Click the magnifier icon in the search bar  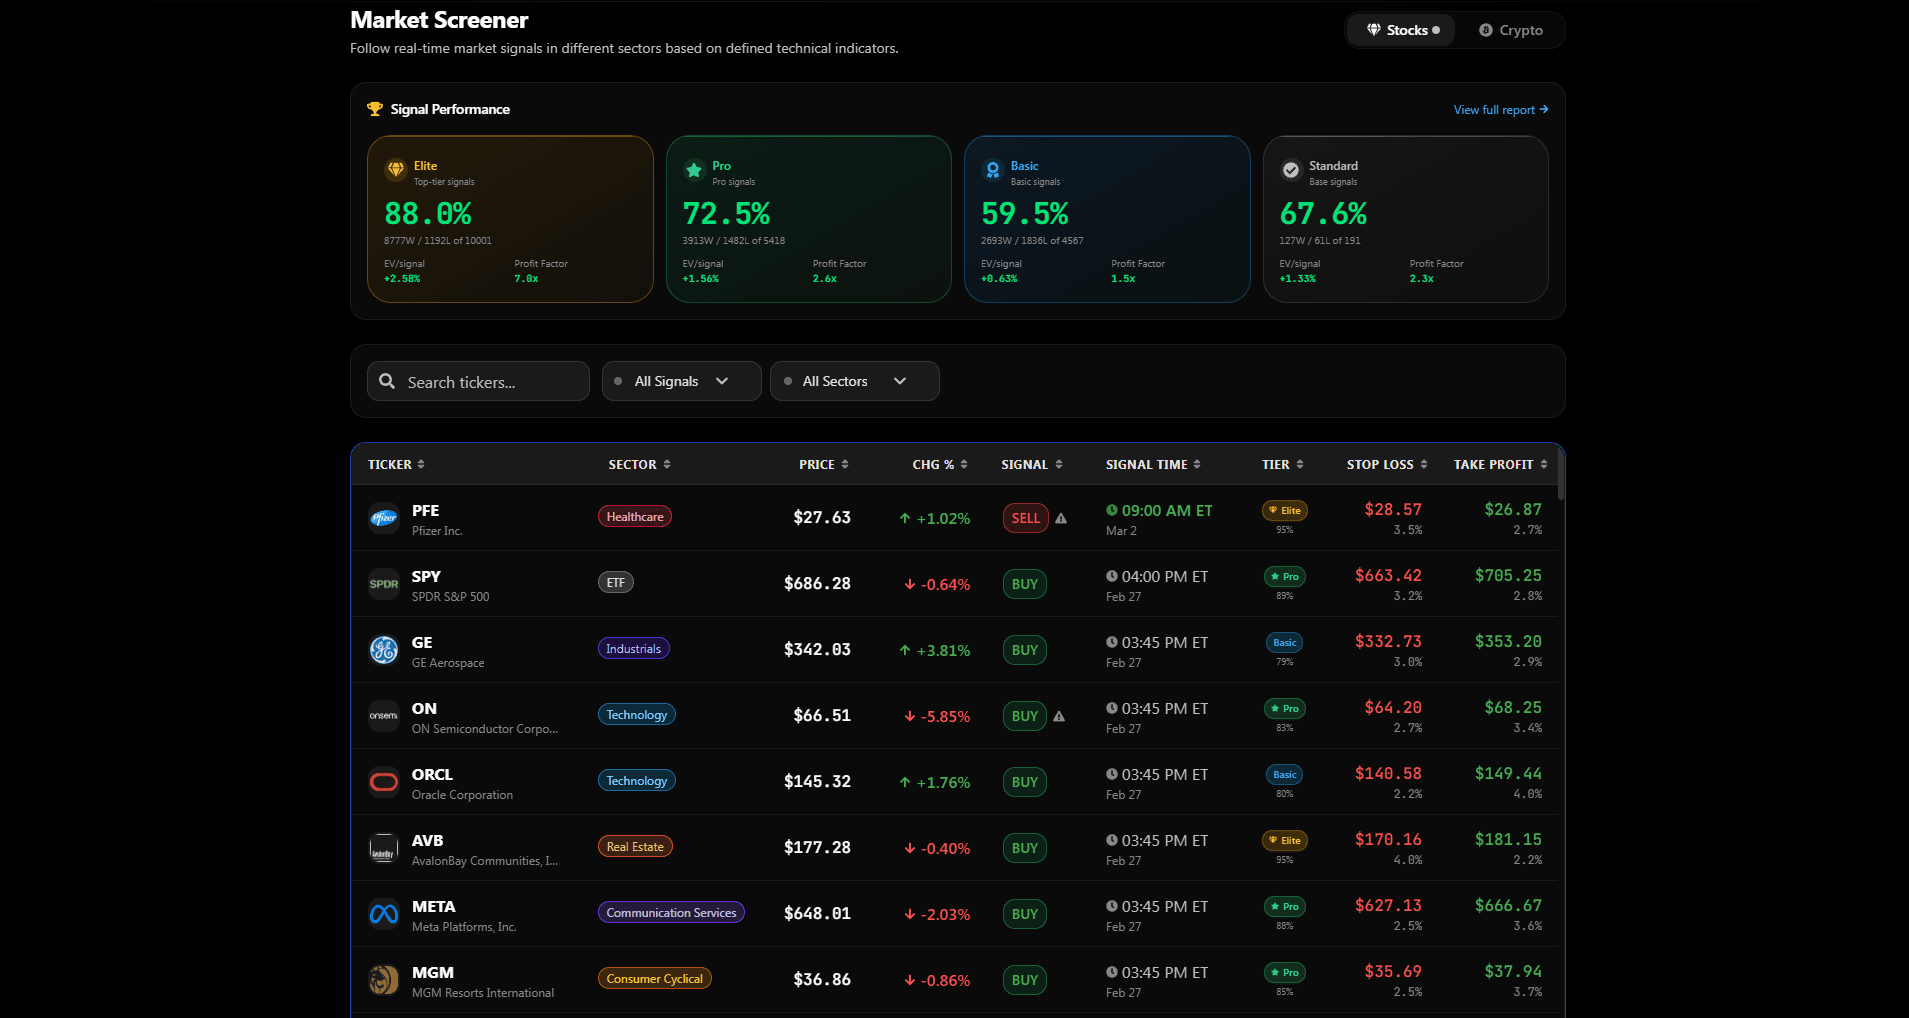tap(388, 381)
